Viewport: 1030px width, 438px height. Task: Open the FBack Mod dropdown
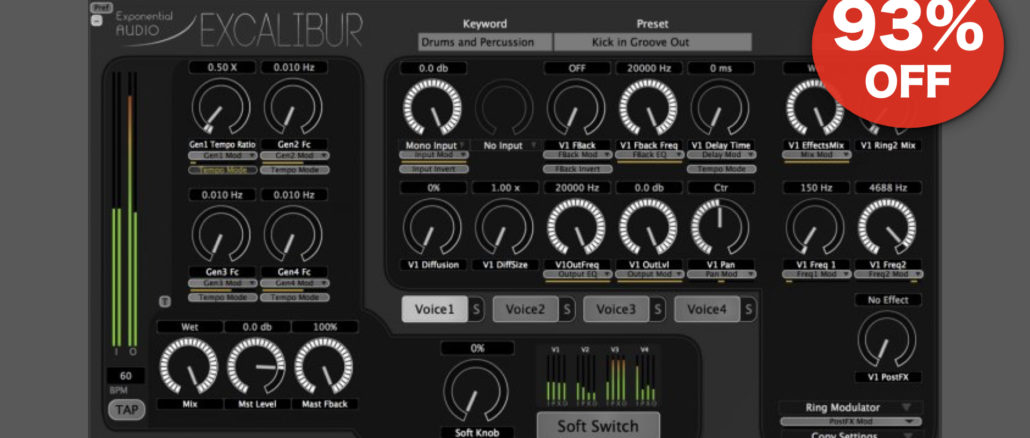[577, 154]
